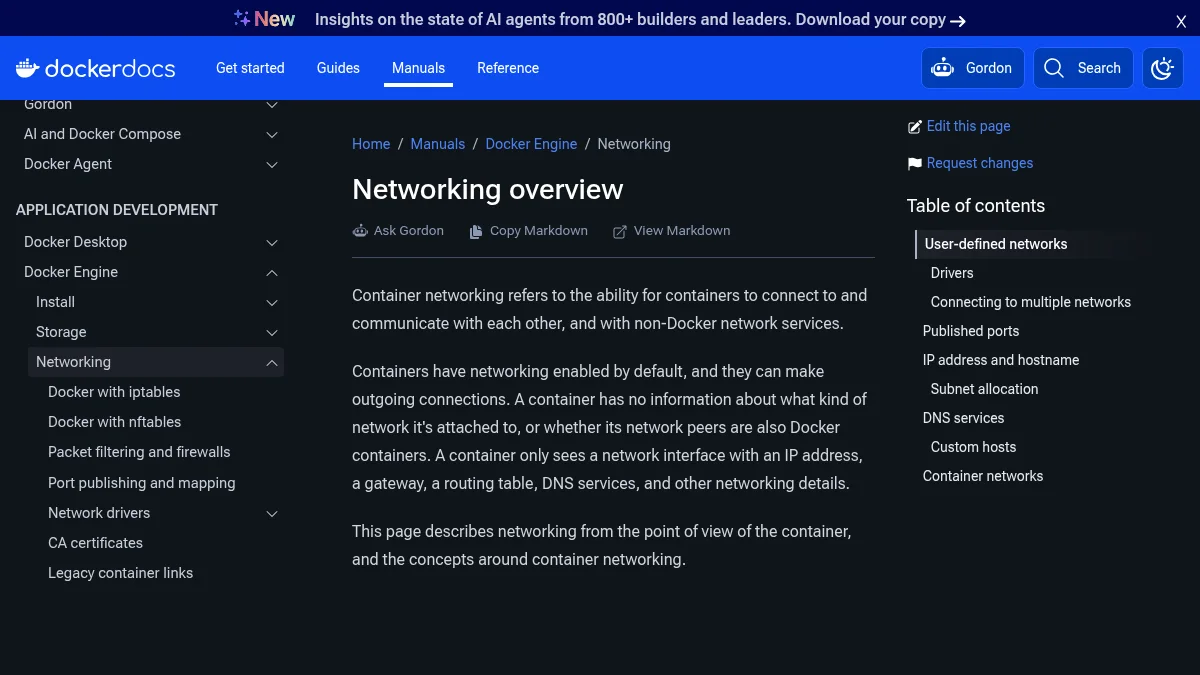
Task: Jump to Custom hosts section
Action: coord(974,447)
